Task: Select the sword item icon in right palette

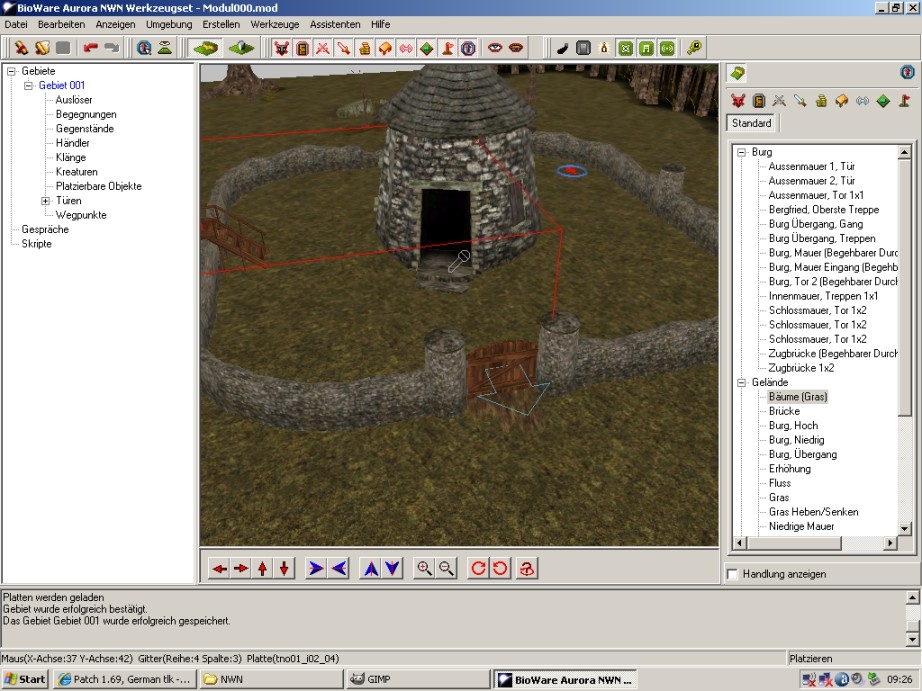Action: pos(800,100)
